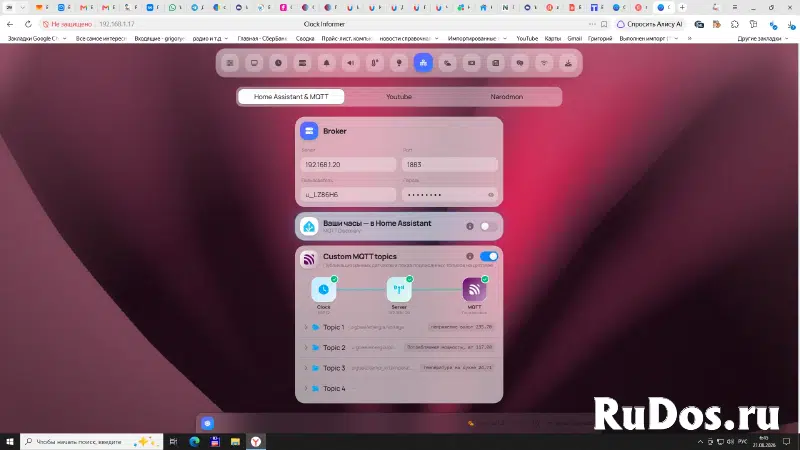Click the broker password field

(x=449, y=194)
